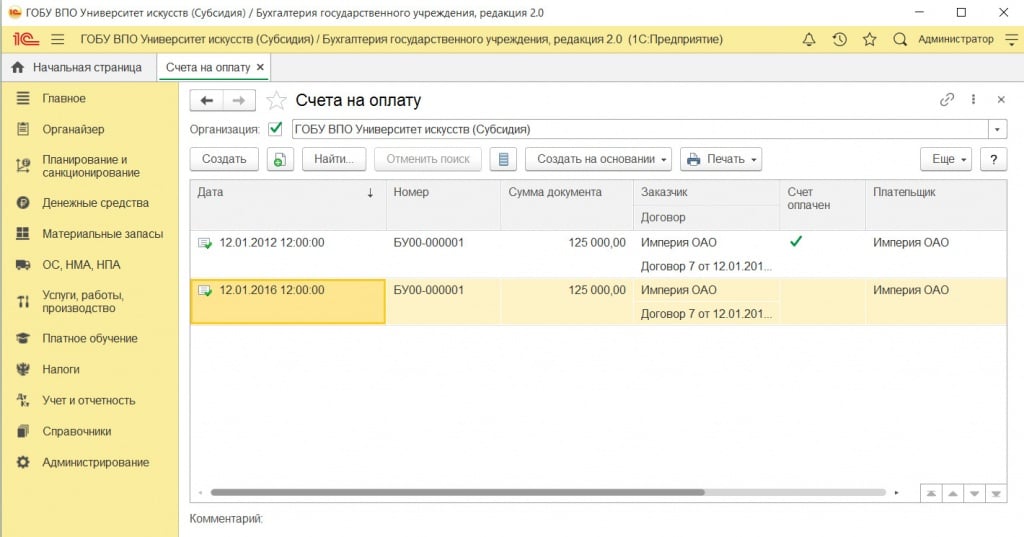This screenshot has width=1024, height=537.
Task: Click the horizontal scrollbar of the list
Action: pos(457,492)
